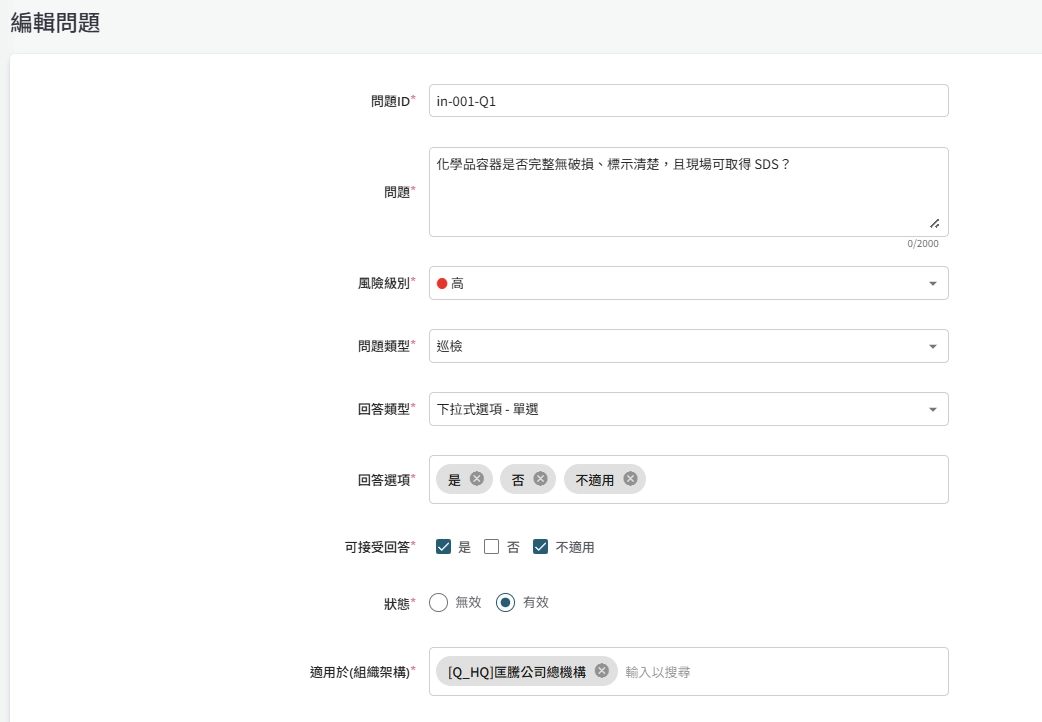Click the red high-risk color dot
The image size is (1042, 722).
coord(442,284)
